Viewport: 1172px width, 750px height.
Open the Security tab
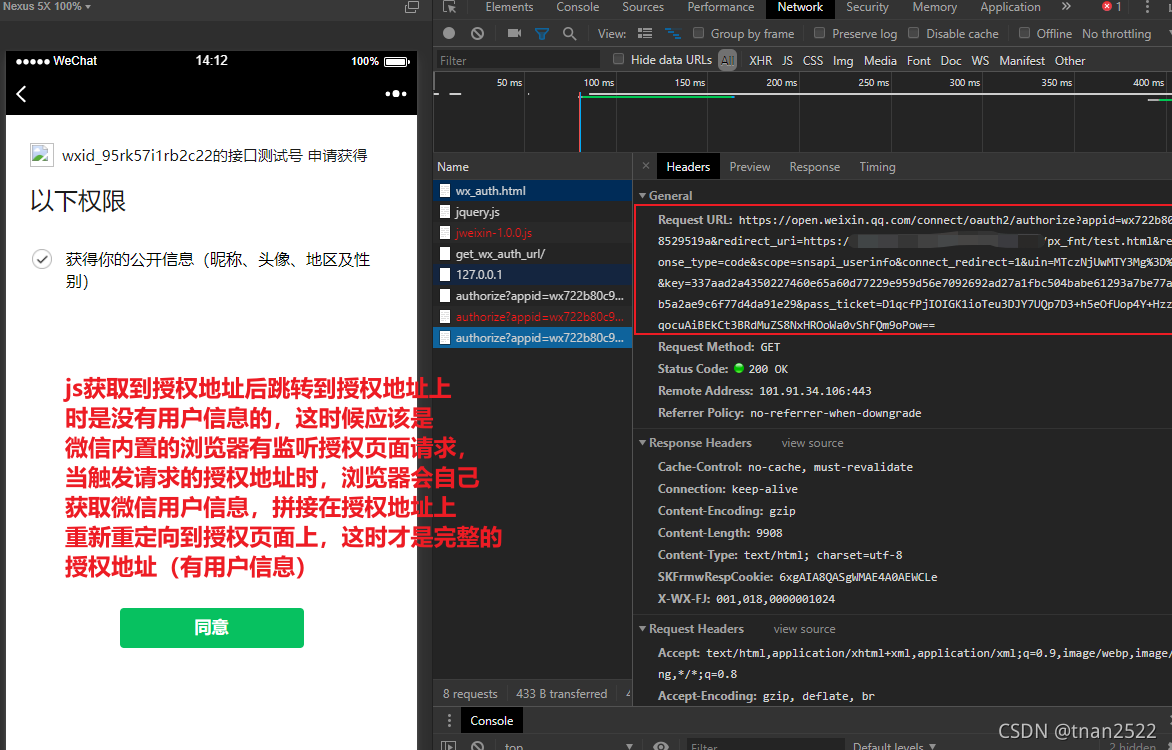[867, 7]
